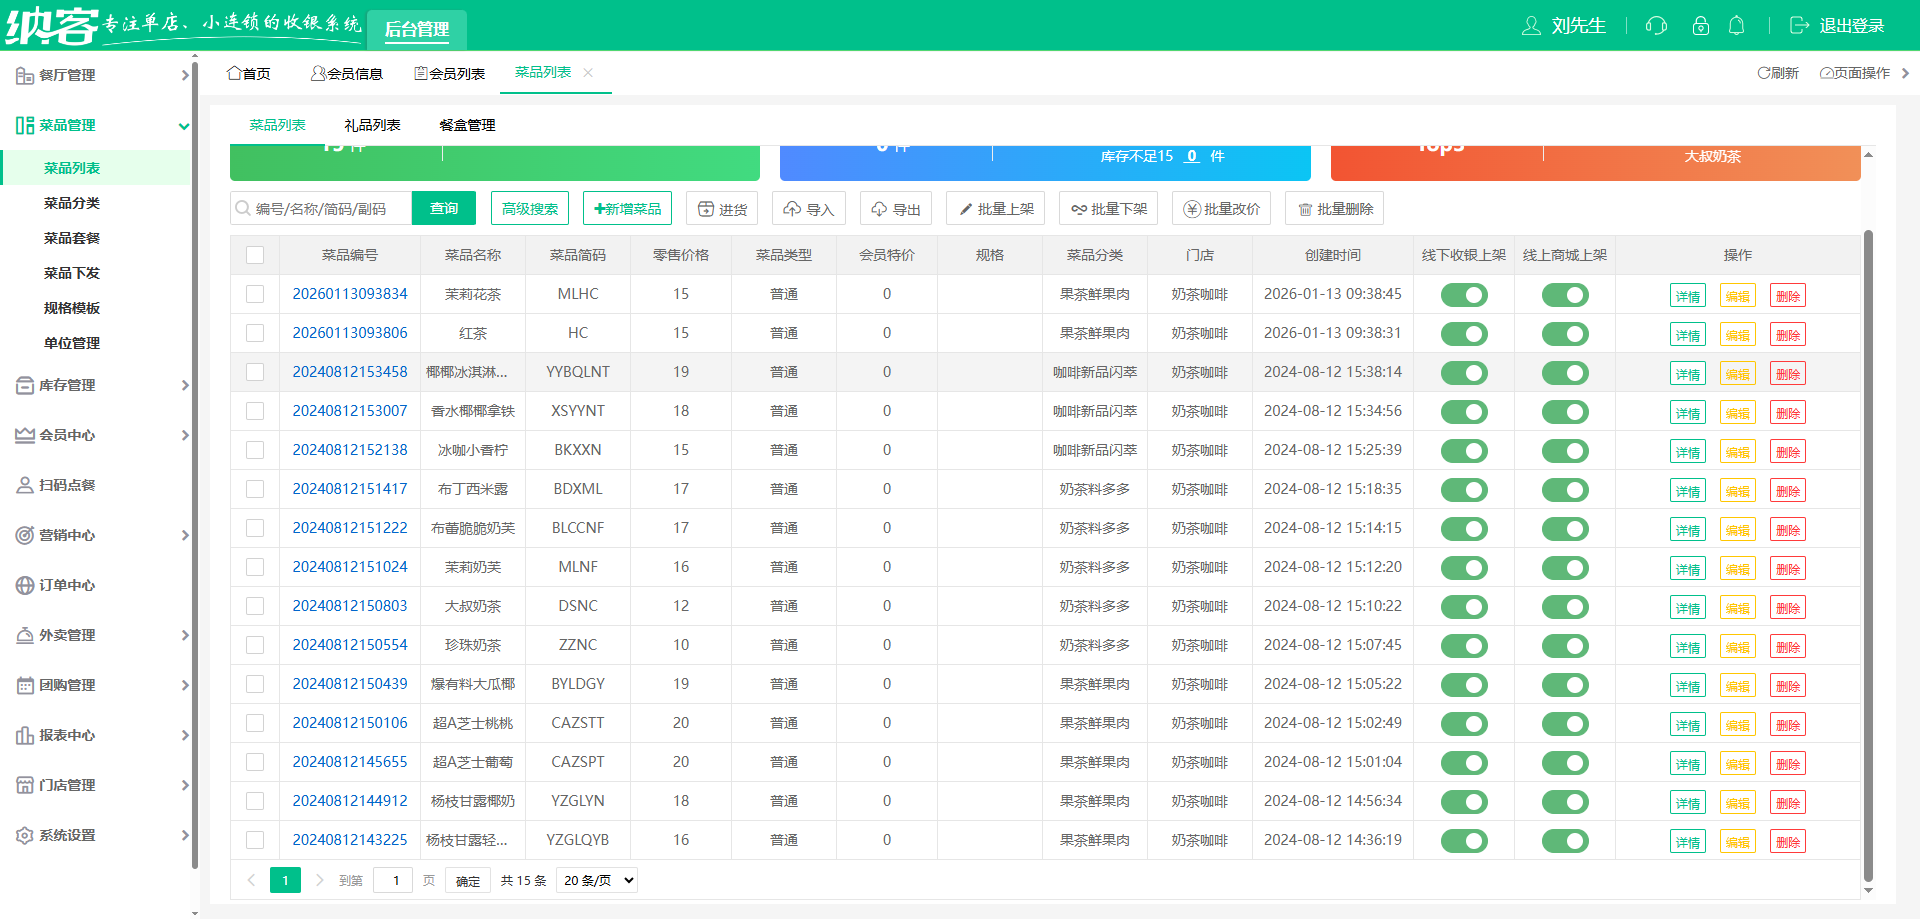This screenshot has height=919, width=1920.
Task: Switch to the 会员列表 page tab
Action: pos(449,73)
